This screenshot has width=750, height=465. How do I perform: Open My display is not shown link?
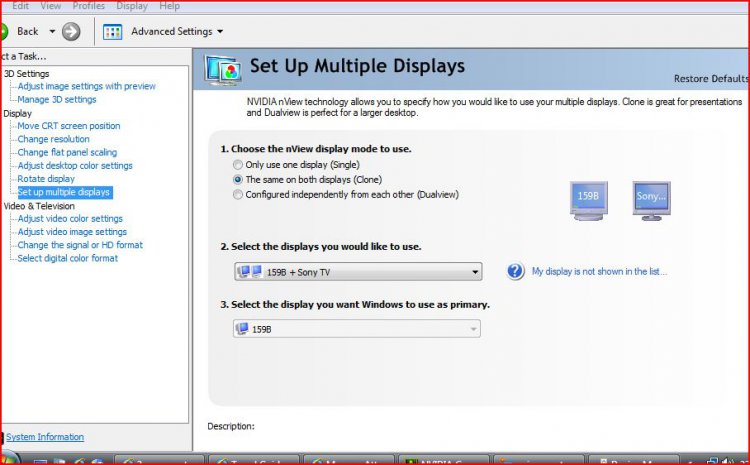(x=599, y=271)
